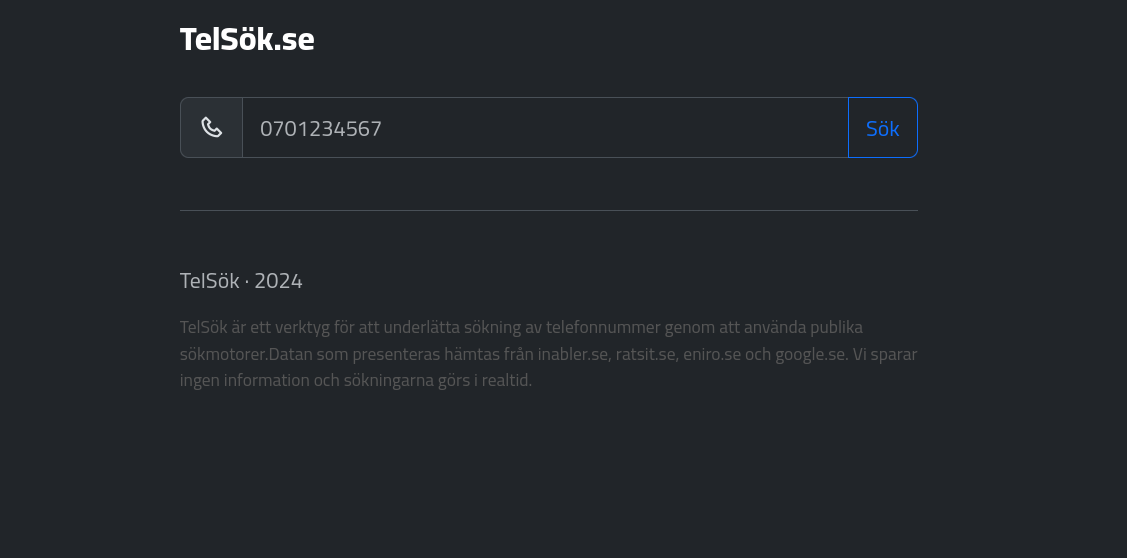Click the word 'publika' in description
1127x558 pixels.
pos(837,327)
